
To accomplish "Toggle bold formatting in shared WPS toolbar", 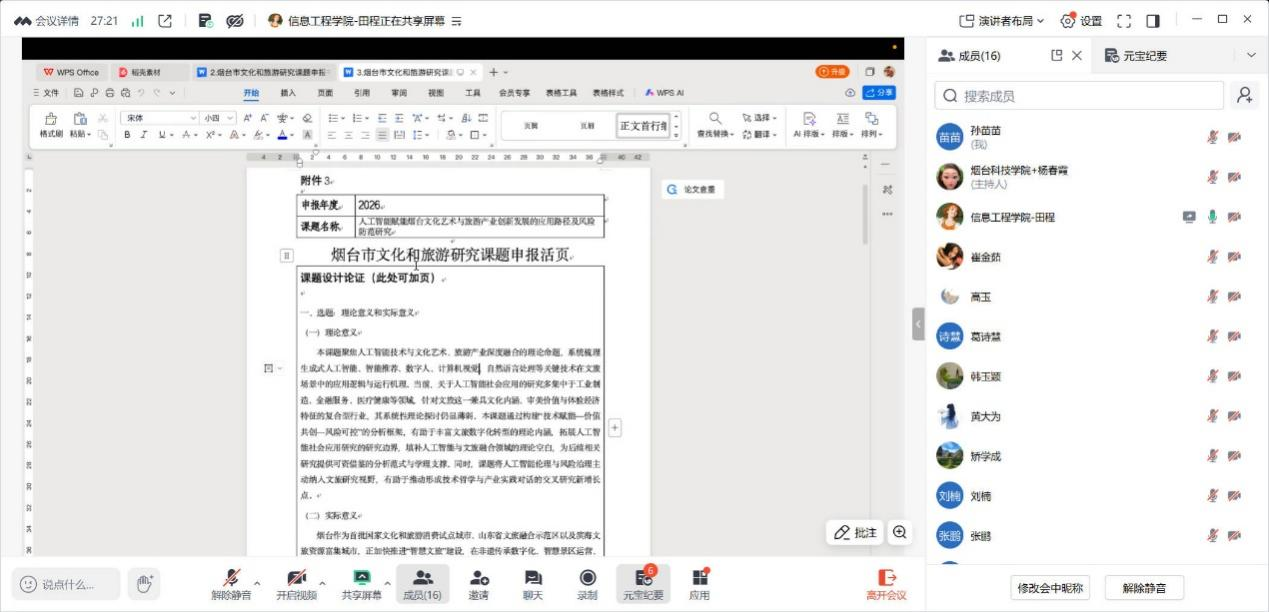I will pyautogui.click(x=128, y=135).
